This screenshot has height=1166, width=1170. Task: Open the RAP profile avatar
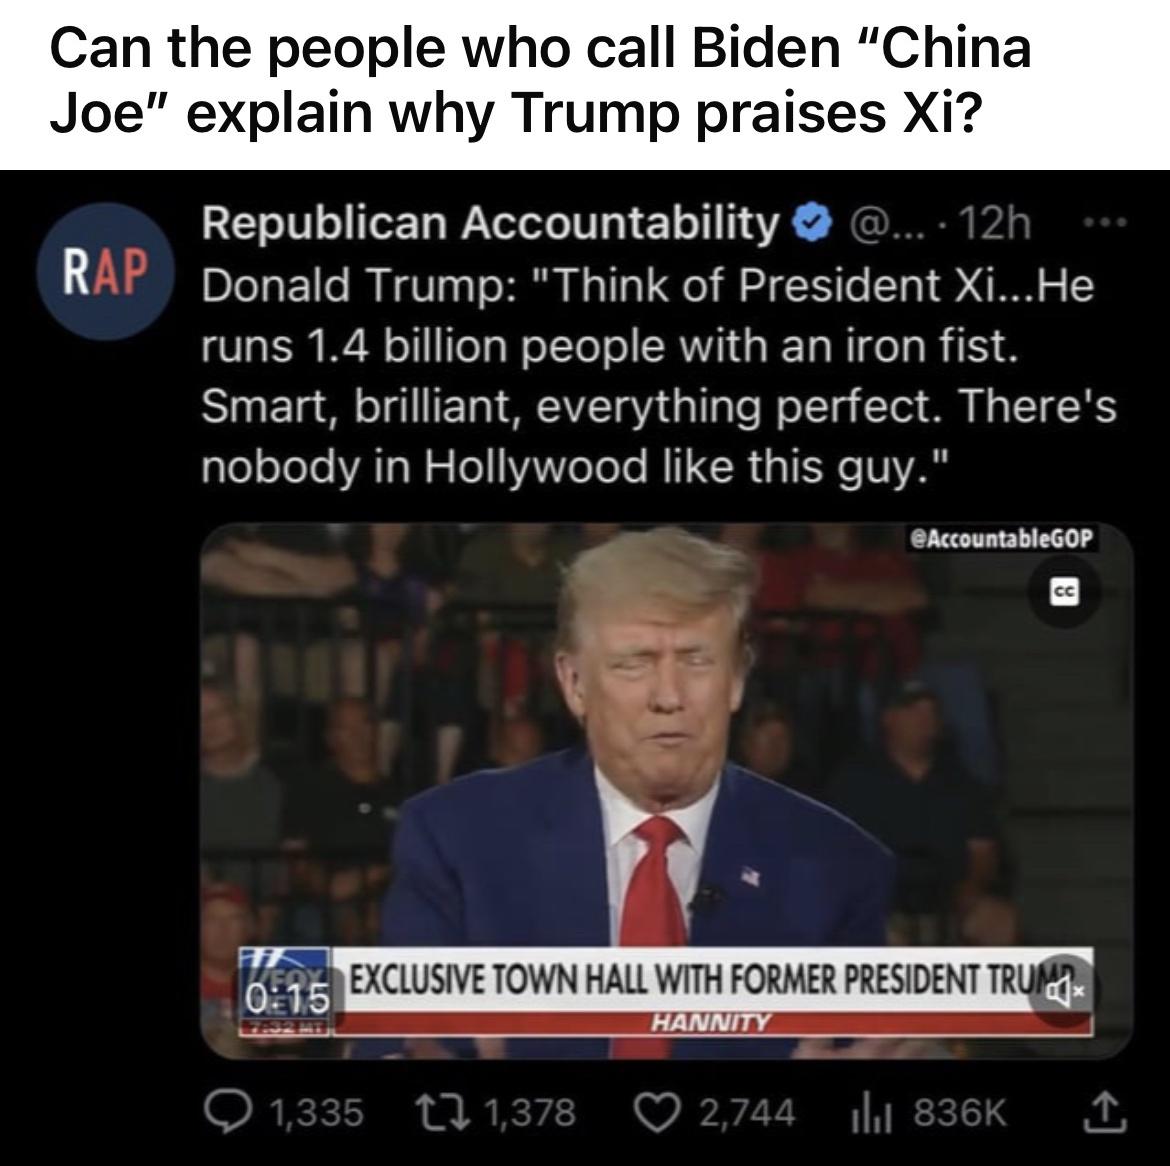pyautogui.click(x=105, y=272)
